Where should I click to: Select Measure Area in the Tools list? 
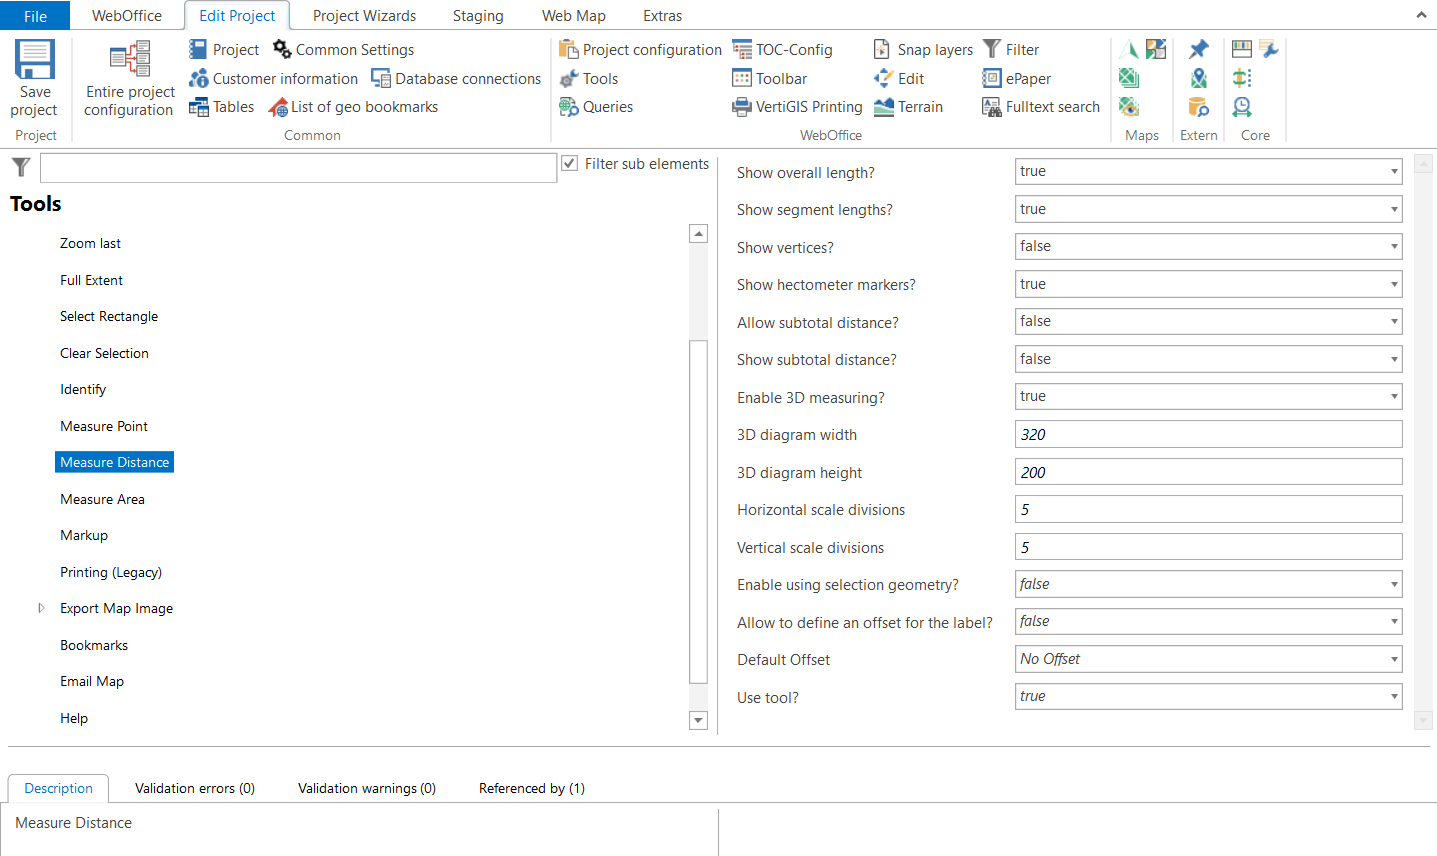(102, 498)
